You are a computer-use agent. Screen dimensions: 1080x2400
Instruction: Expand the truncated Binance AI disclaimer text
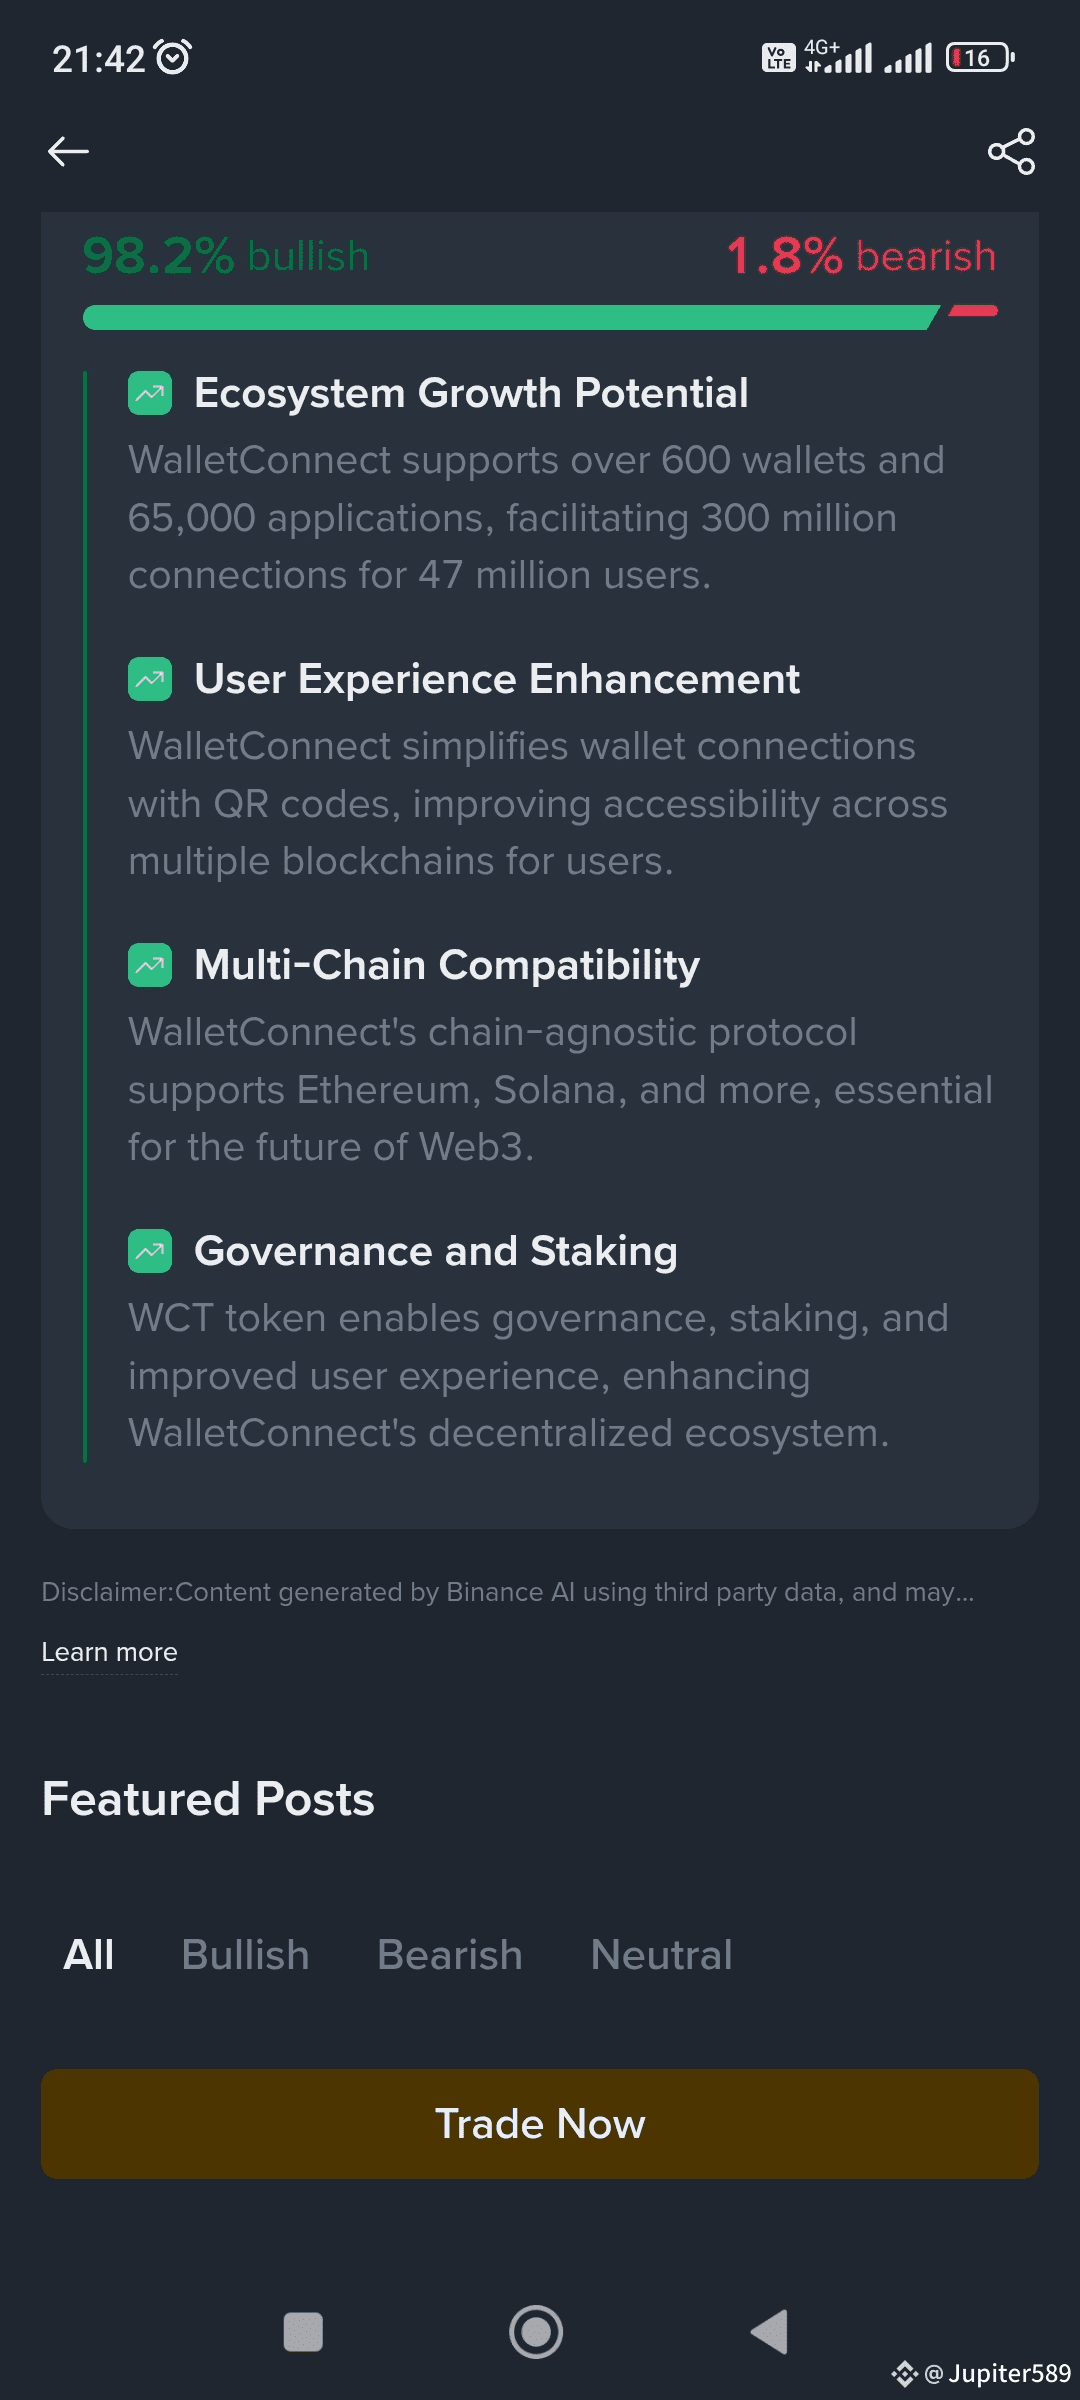pyautogui.click(x=508, y=1592)
